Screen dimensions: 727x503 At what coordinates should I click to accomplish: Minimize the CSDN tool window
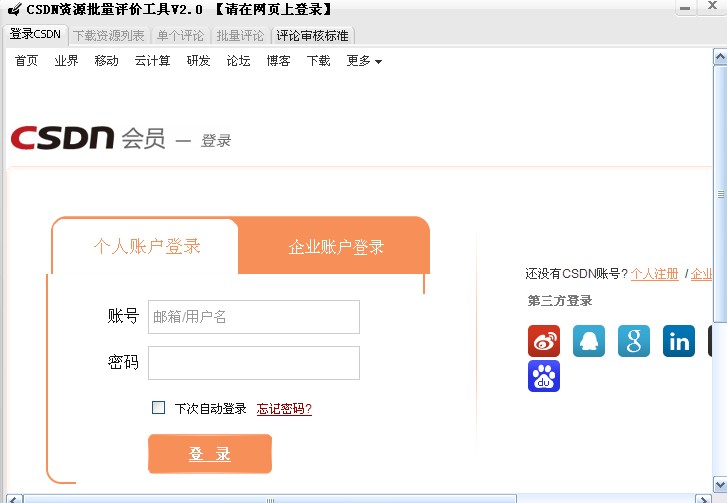685,8
